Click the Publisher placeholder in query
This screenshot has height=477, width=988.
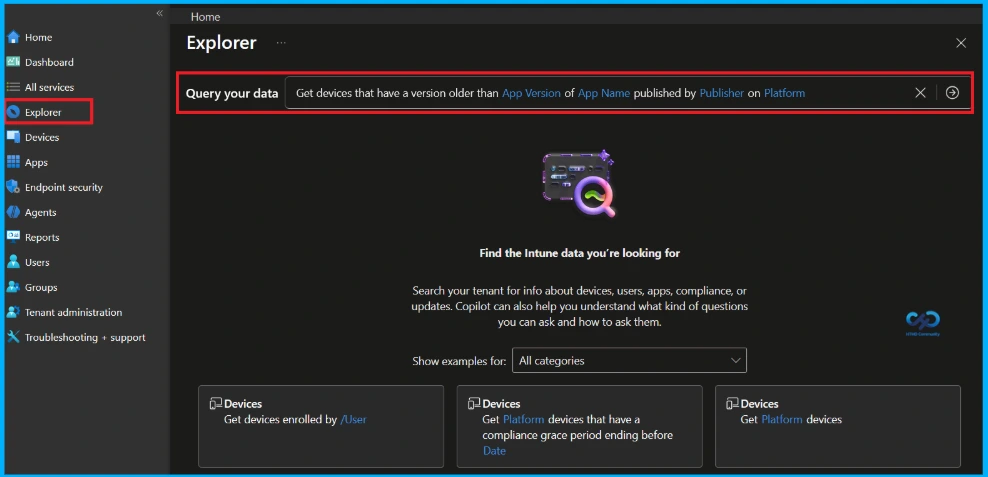721,93
